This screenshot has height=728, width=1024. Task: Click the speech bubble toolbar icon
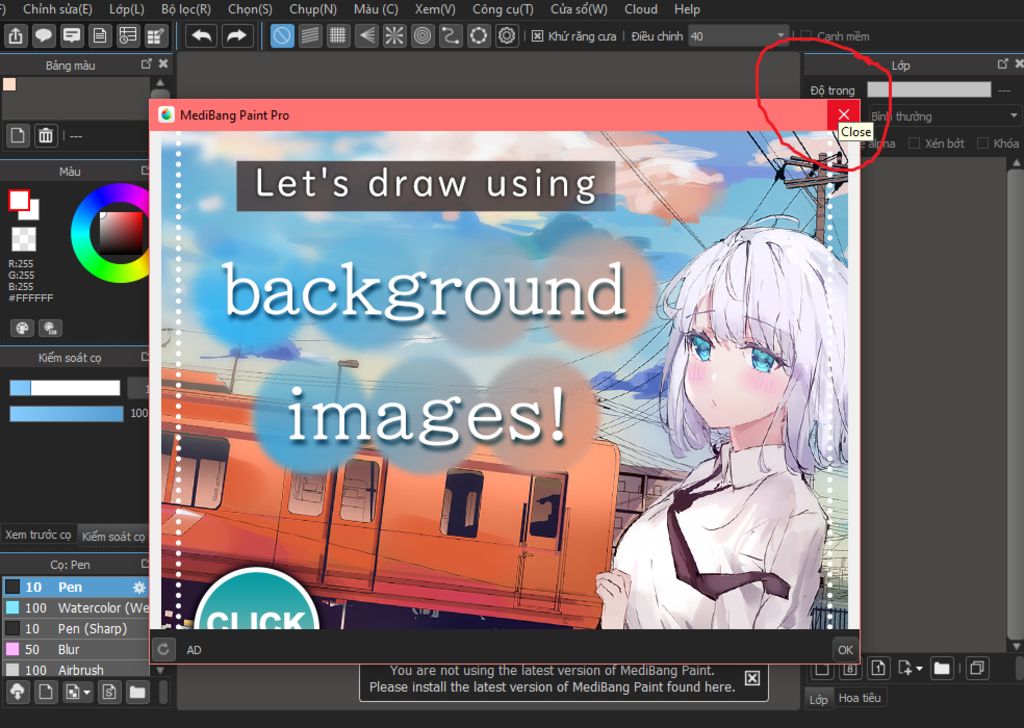[44, 36]
